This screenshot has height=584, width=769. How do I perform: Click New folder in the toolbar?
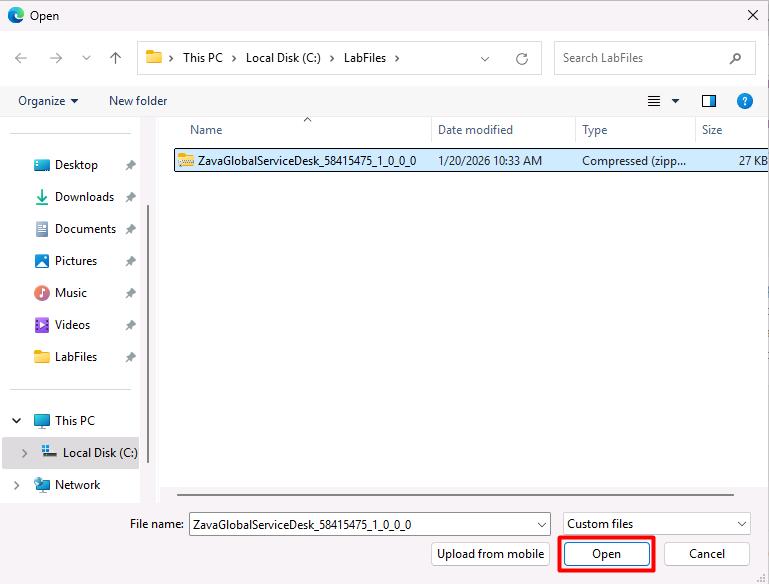pos(138,101)
